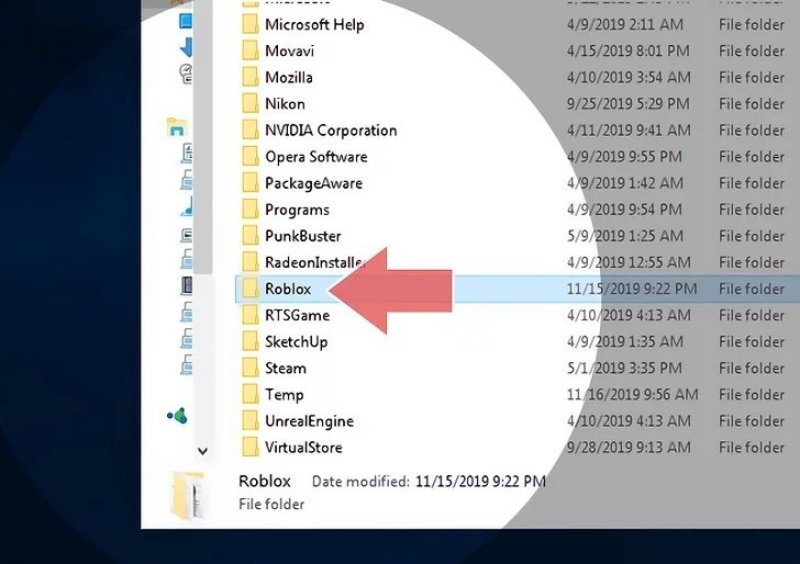Select the Opera Software folder
The image size is (800, 564).
315,157
